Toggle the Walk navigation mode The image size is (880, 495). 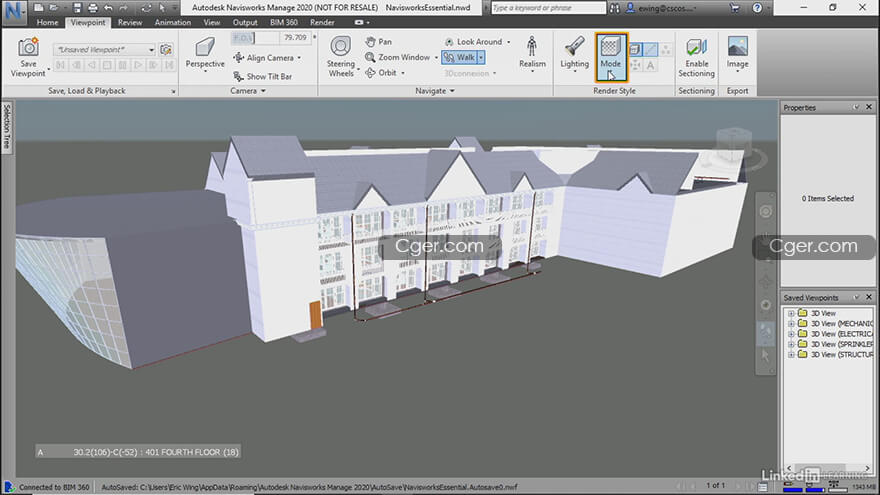click(459, 57)
